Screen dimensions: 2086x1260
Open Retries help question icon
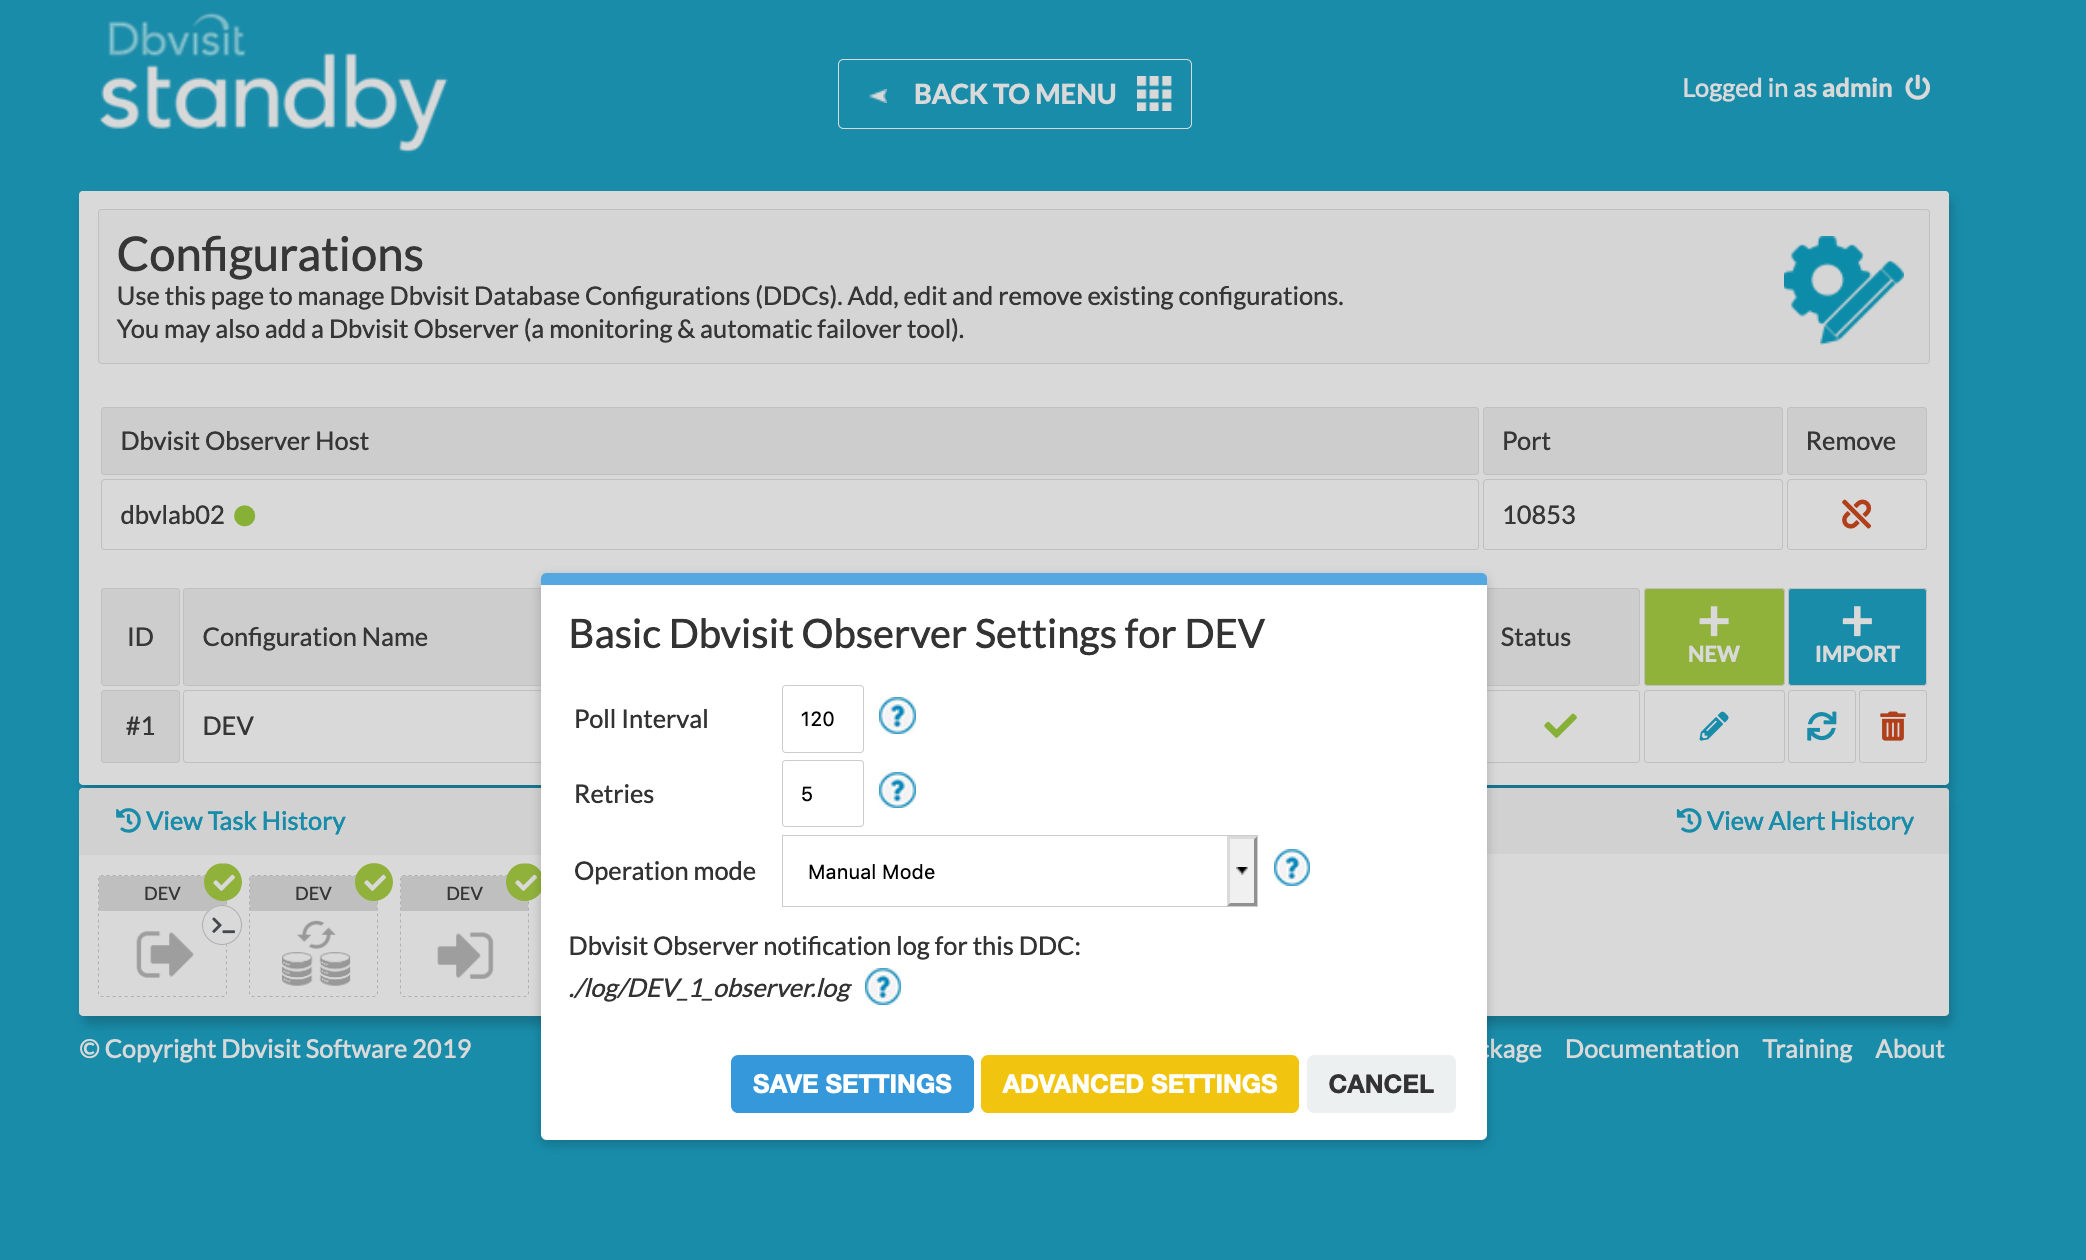(897, 791)
